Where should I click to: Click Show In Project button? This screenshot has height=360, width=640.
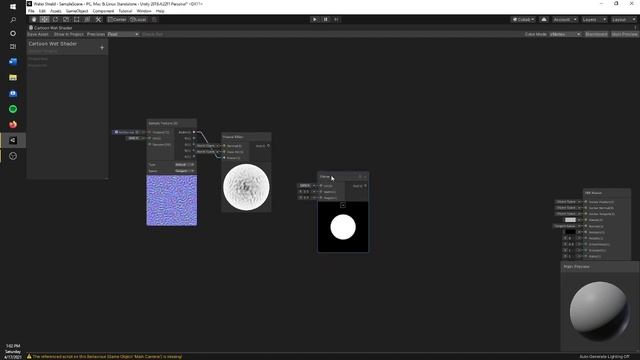69,34
